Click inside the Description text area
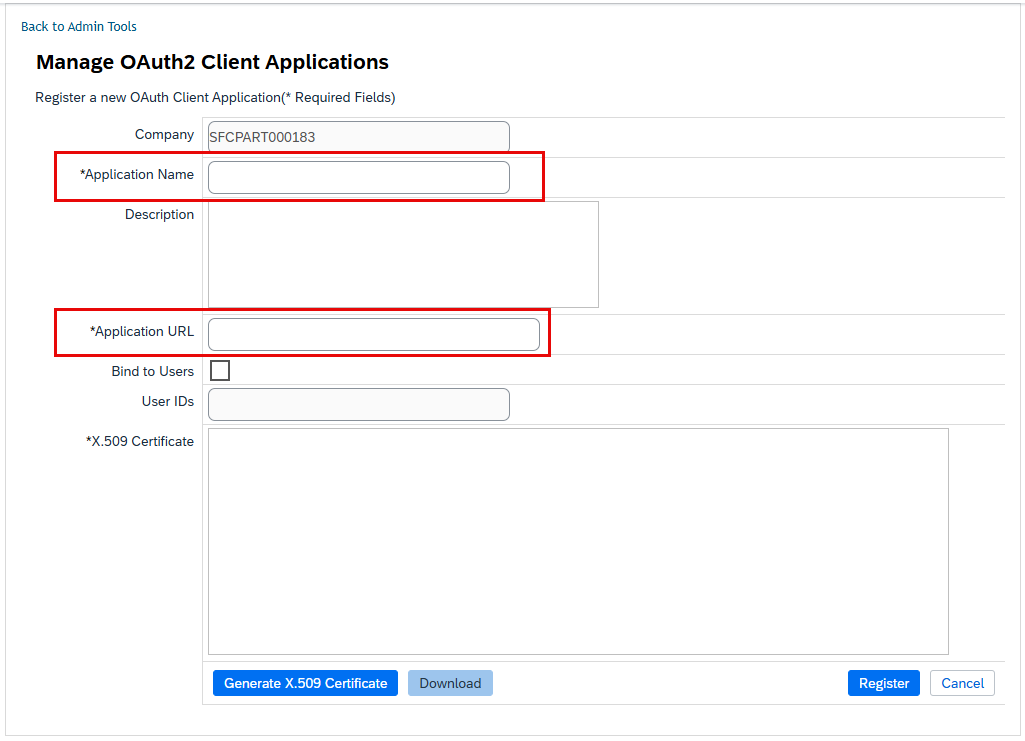Viewport: 1025px width, 741px height. 403,254
